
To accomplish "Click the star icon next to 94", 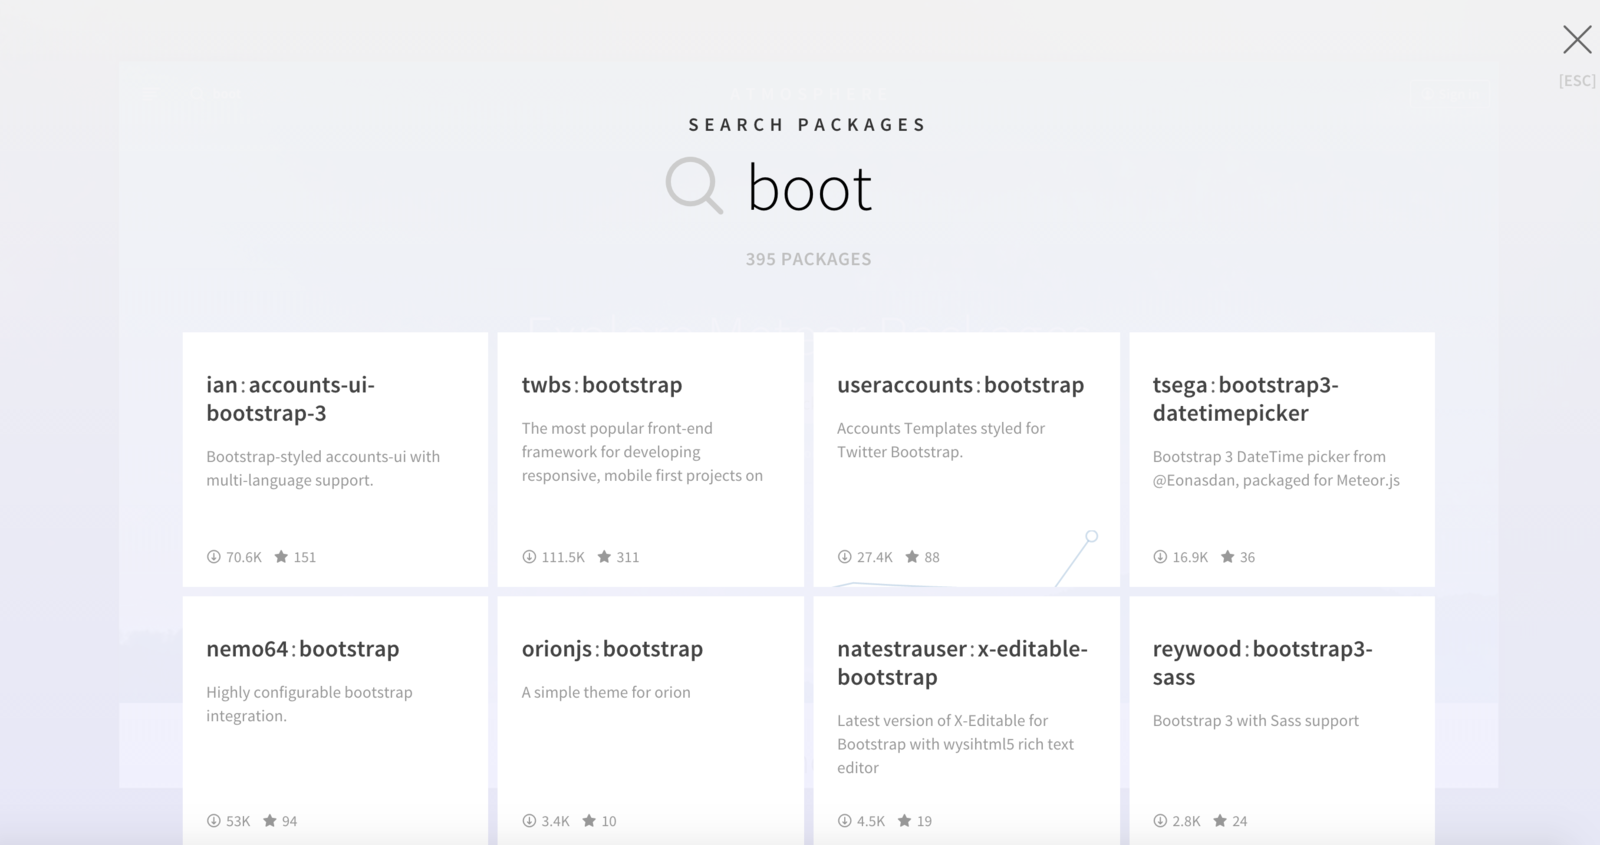I will coord(269,821).
